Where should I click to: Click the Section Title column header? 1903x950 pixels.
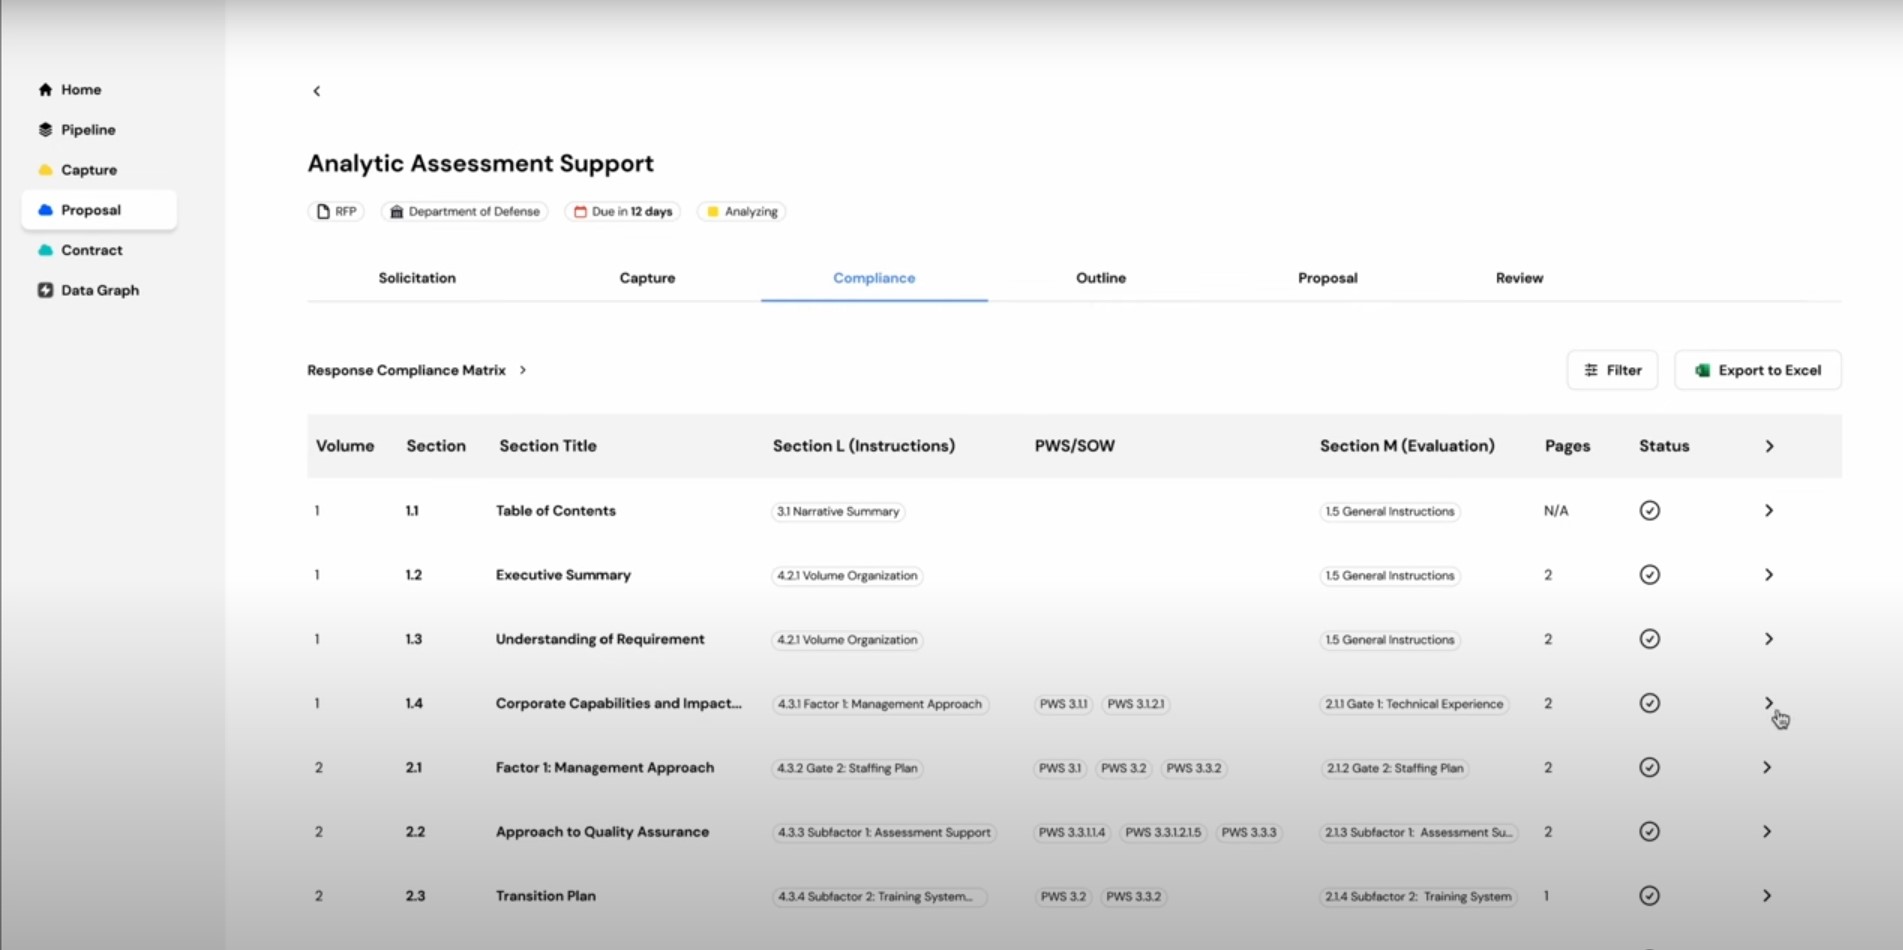[548, 446]
